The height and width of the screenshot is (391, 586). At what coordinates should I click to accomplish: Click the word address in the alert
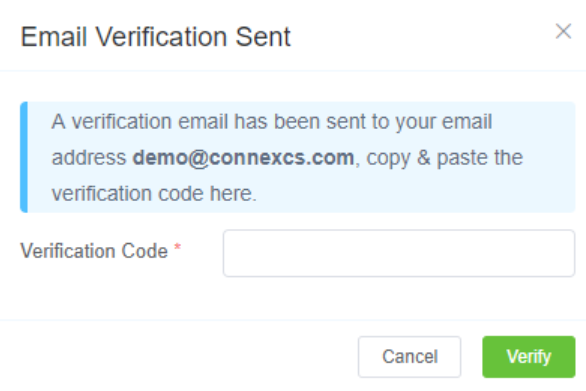pyautogui.click(x=89, y=158)
